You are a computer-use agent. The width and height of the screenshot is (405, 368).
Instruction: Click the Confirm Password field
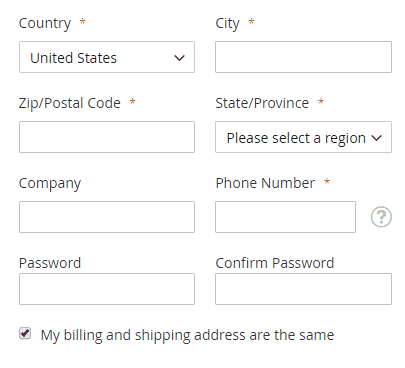click(x=303, y=289)
